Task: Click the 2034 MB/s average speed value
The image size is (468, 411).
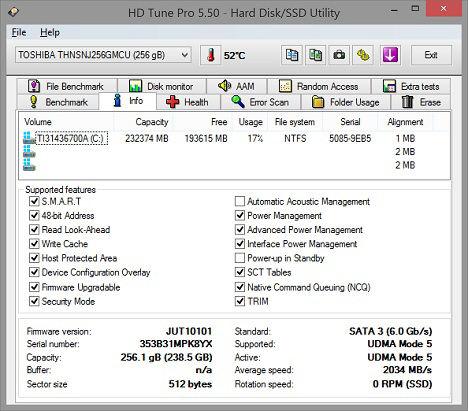Action: (x=407, y=370)
